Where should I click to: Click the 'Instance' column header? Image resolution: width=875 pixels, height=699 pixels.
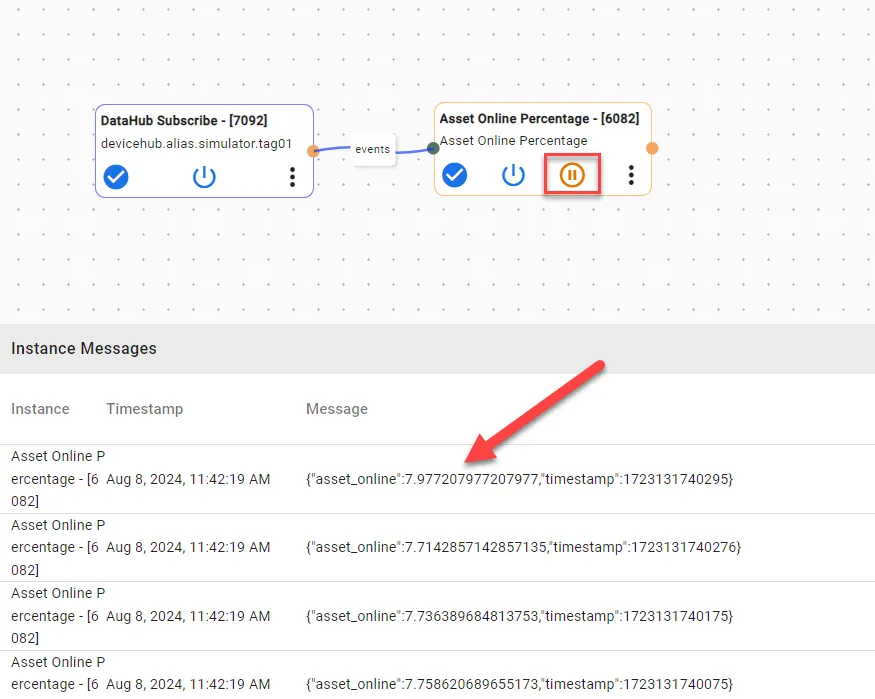coord(40,409)
